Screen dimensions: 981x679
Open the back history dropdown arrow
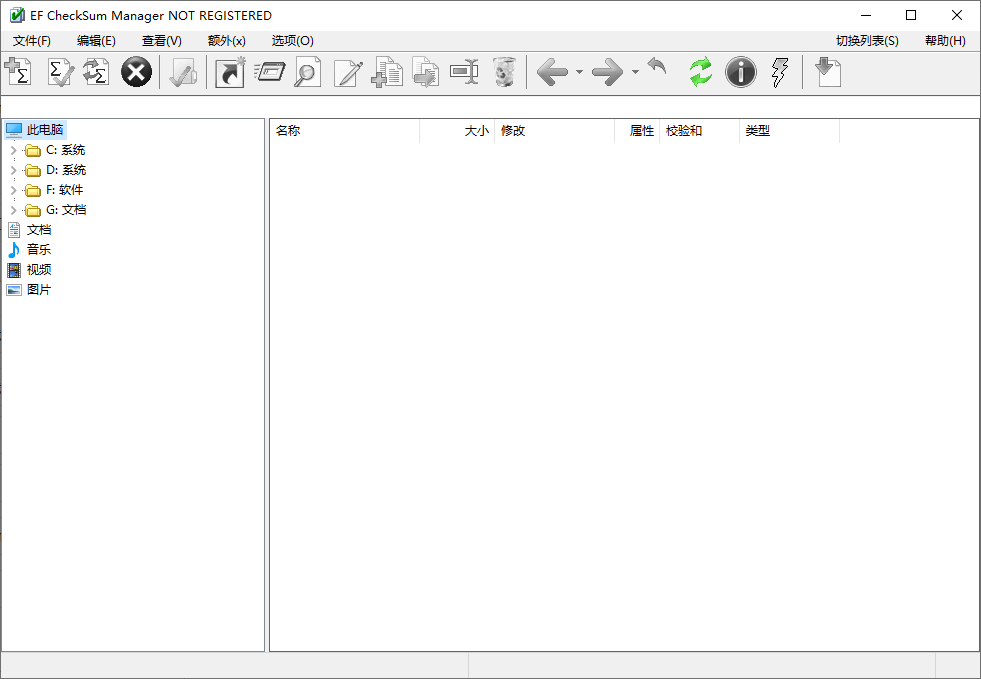pyautogui.click(x=579, y=72)
